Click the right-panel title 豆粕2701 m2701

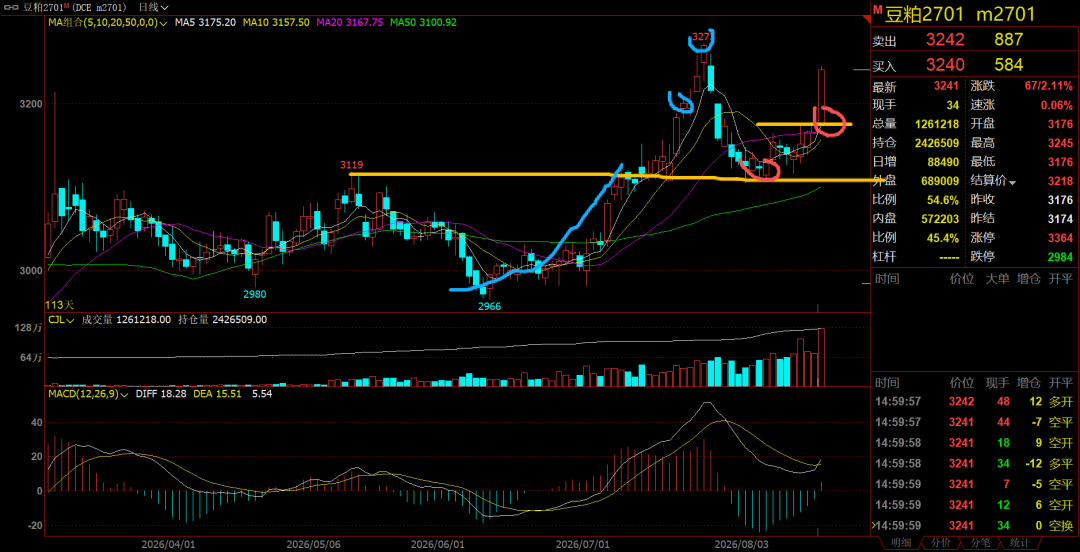[x=960, y=12]
